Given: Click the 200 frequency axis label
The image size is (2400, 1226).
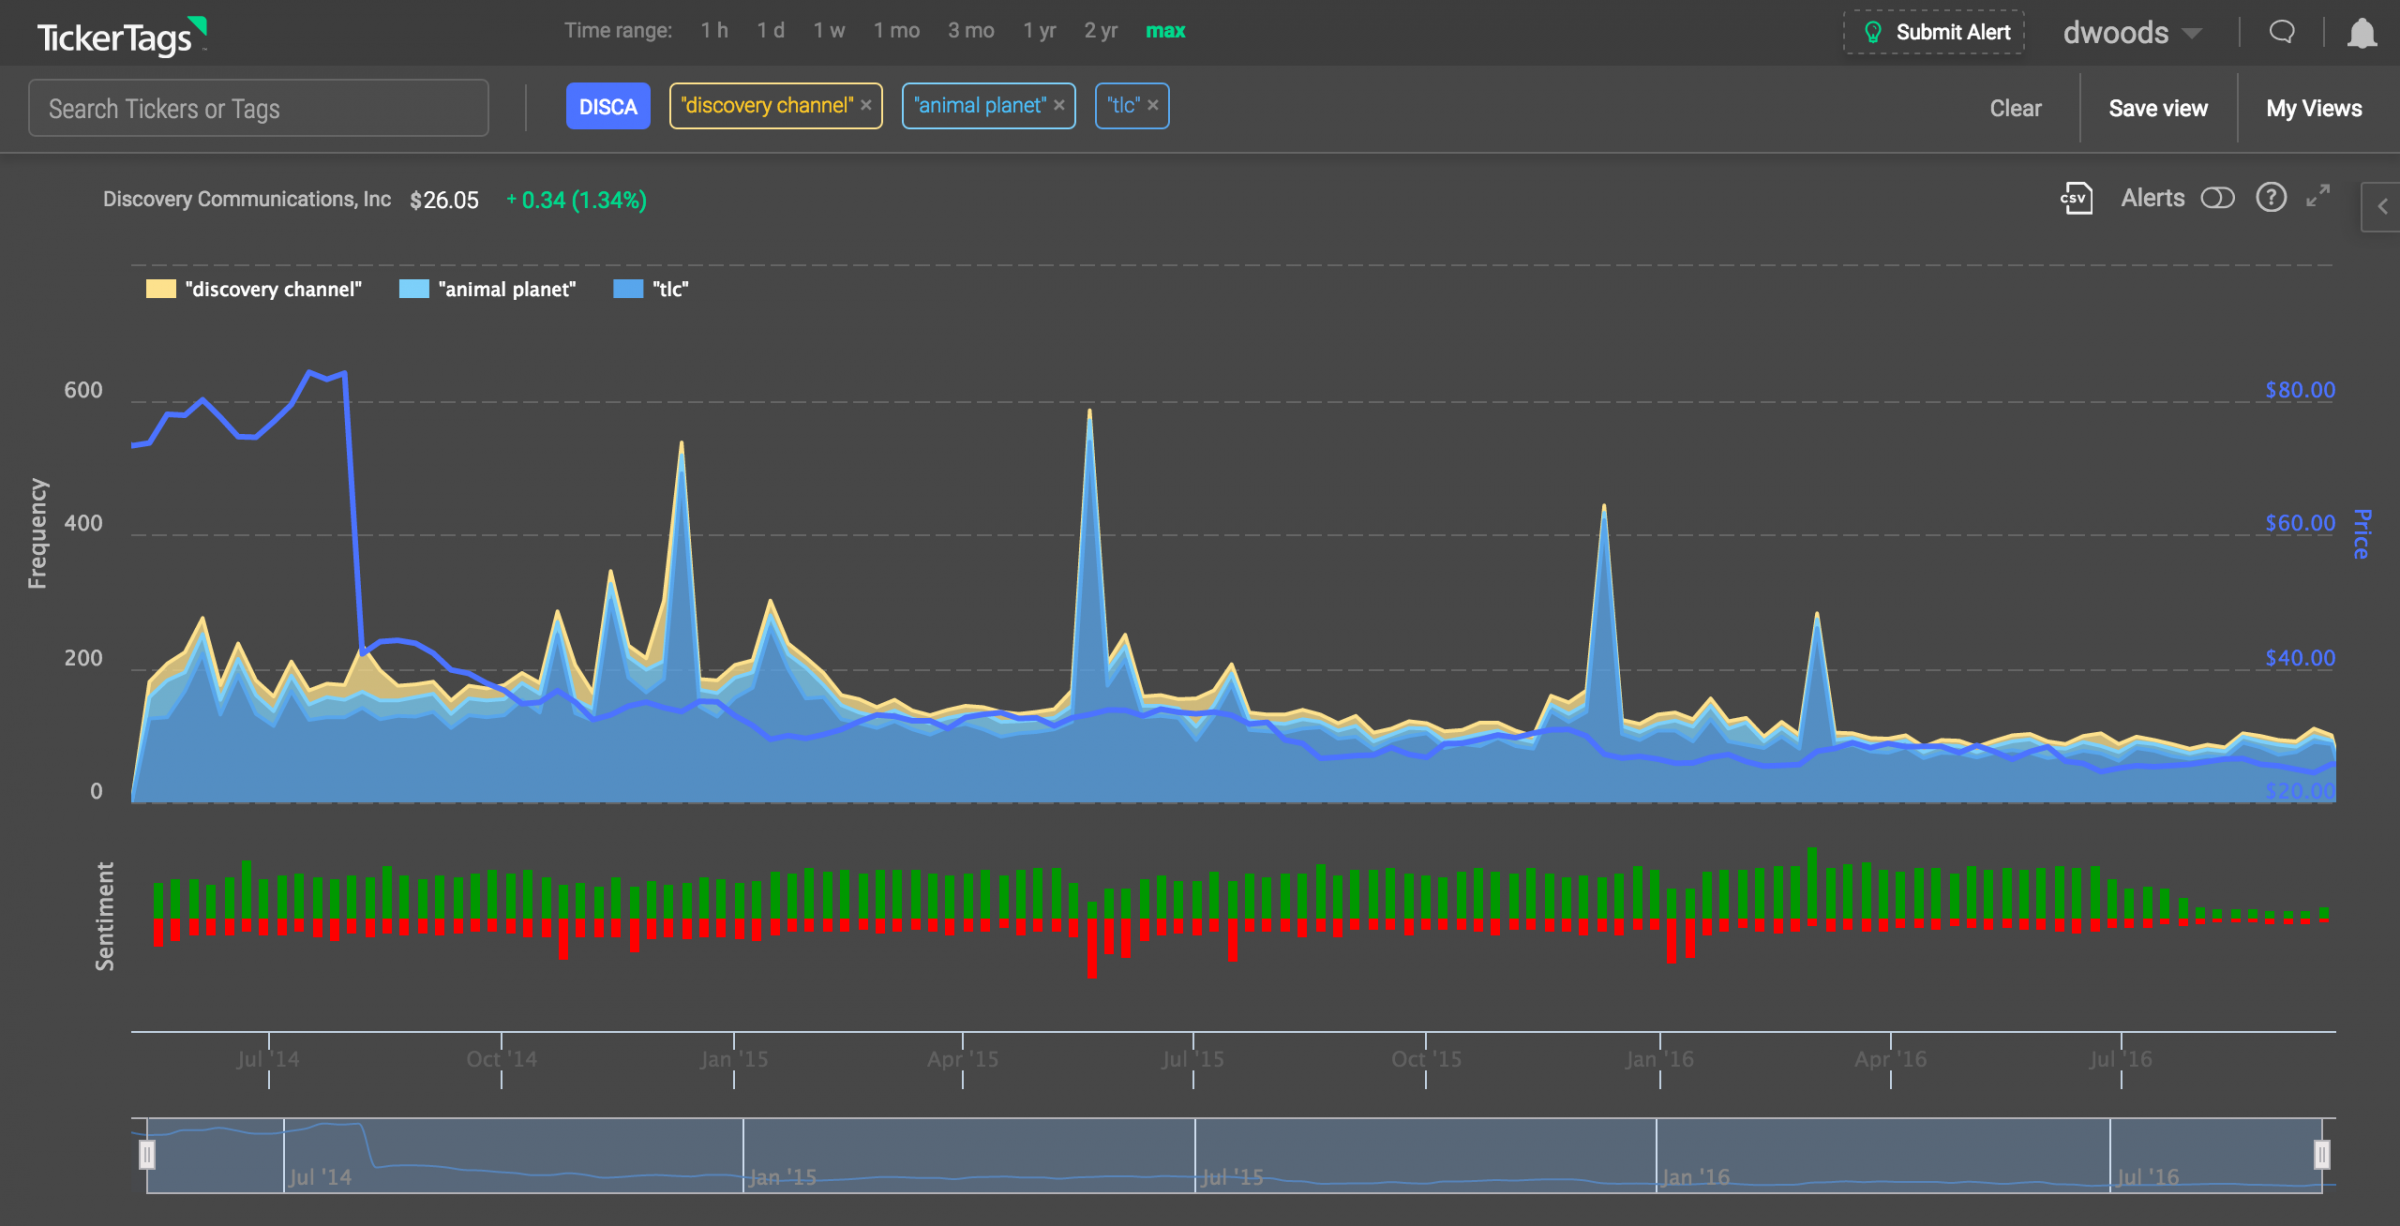Looking at the screenshot, I should tap(83, 658).
